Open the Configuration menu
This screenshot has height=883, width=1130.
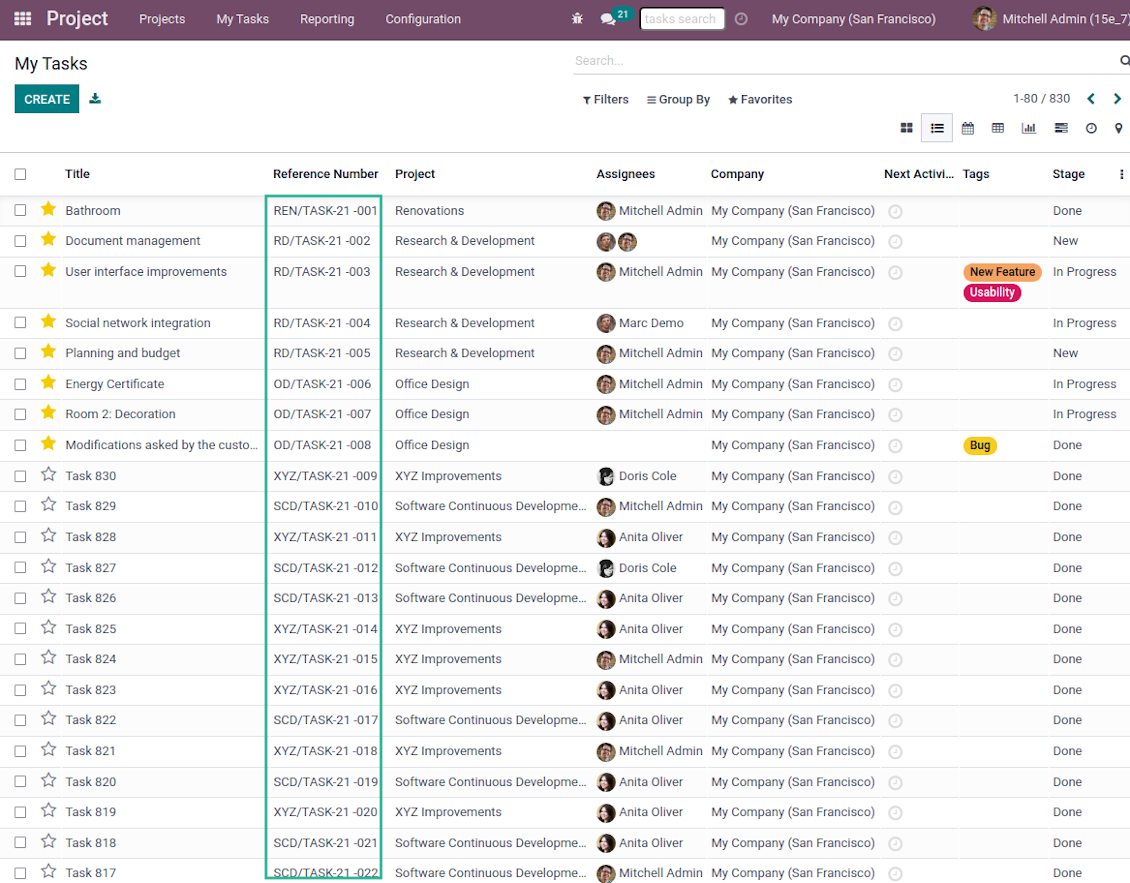[x=423, y=19]
